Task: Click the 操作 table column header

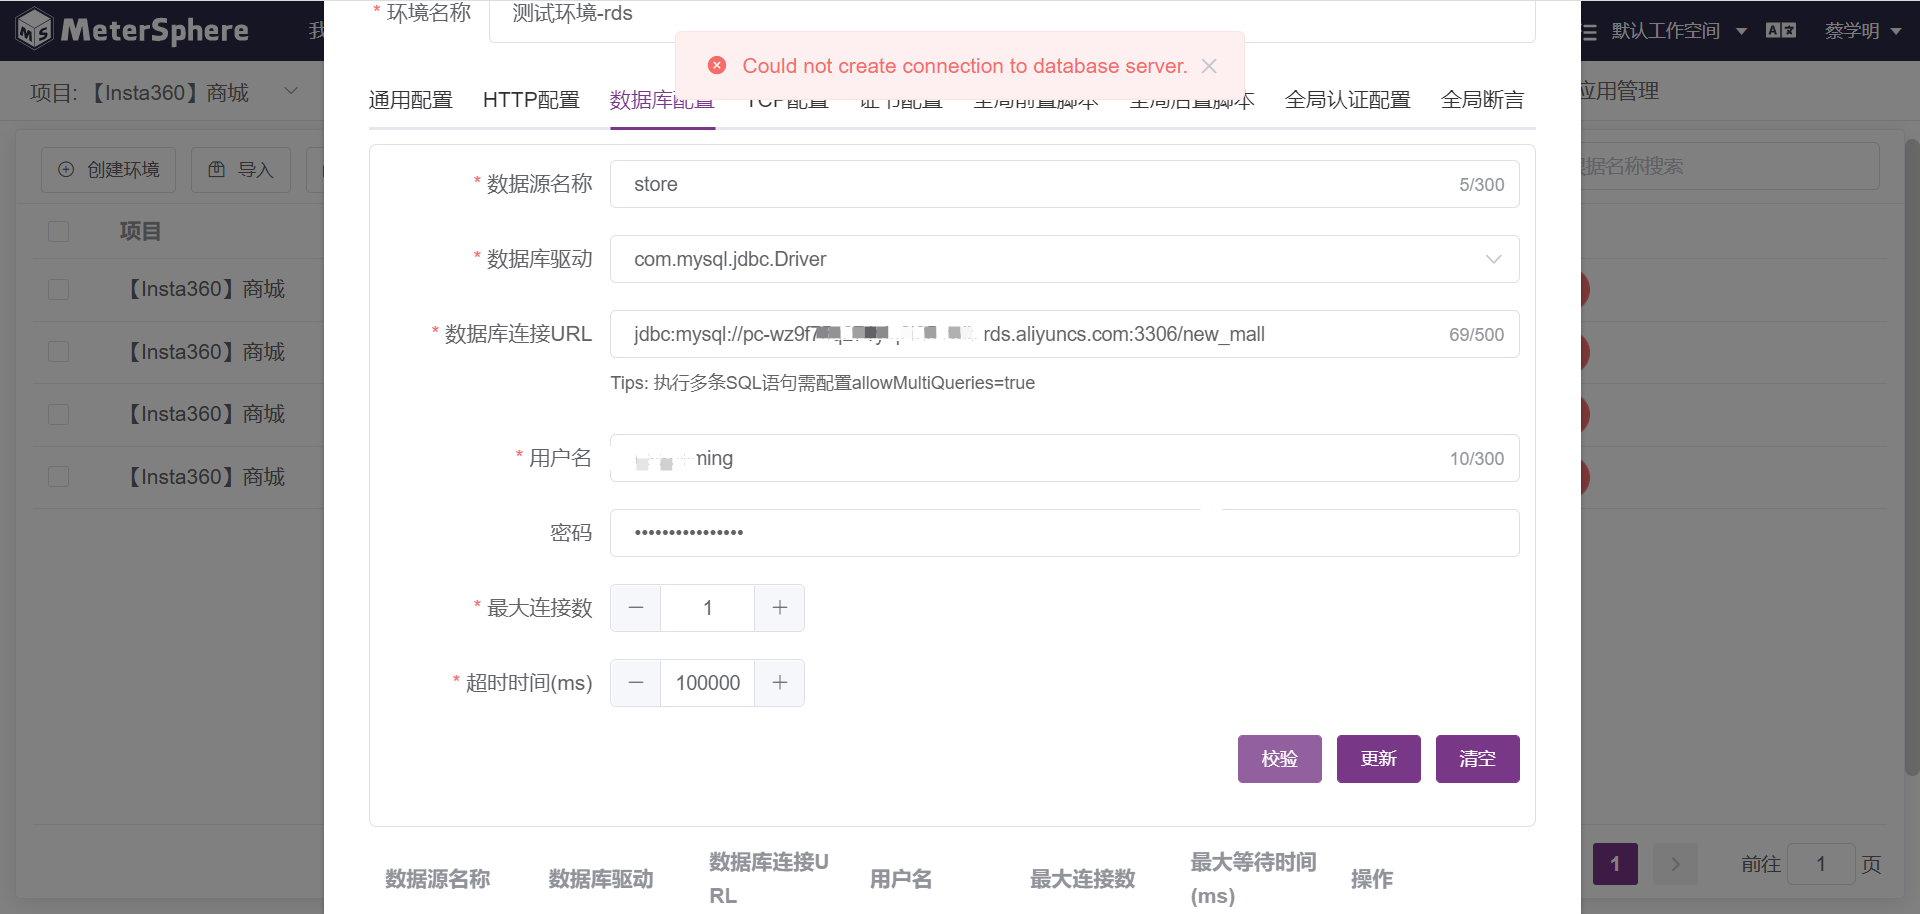Action: click(x=1372, y=879)
